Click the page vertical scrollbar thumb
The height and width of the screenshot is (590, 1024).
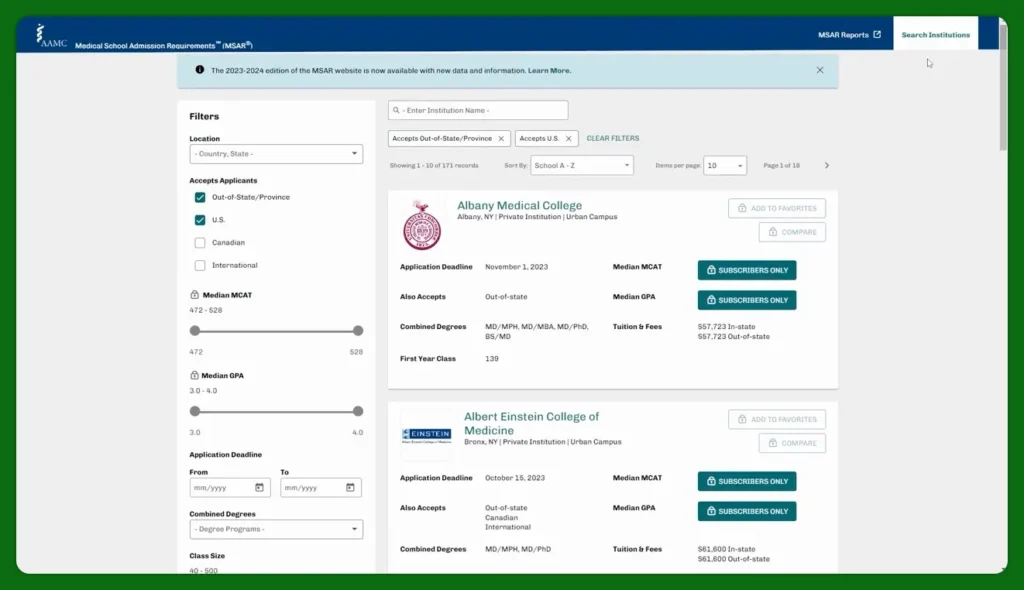(x=1002, y=88)
